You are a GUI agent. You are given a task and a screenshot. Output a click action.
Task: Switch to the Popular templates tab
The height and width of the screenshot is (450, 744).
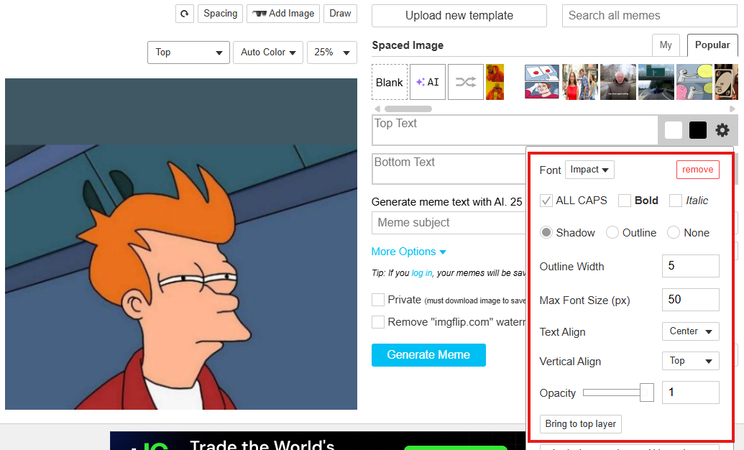pyautogui.click(x=712, y=45)
